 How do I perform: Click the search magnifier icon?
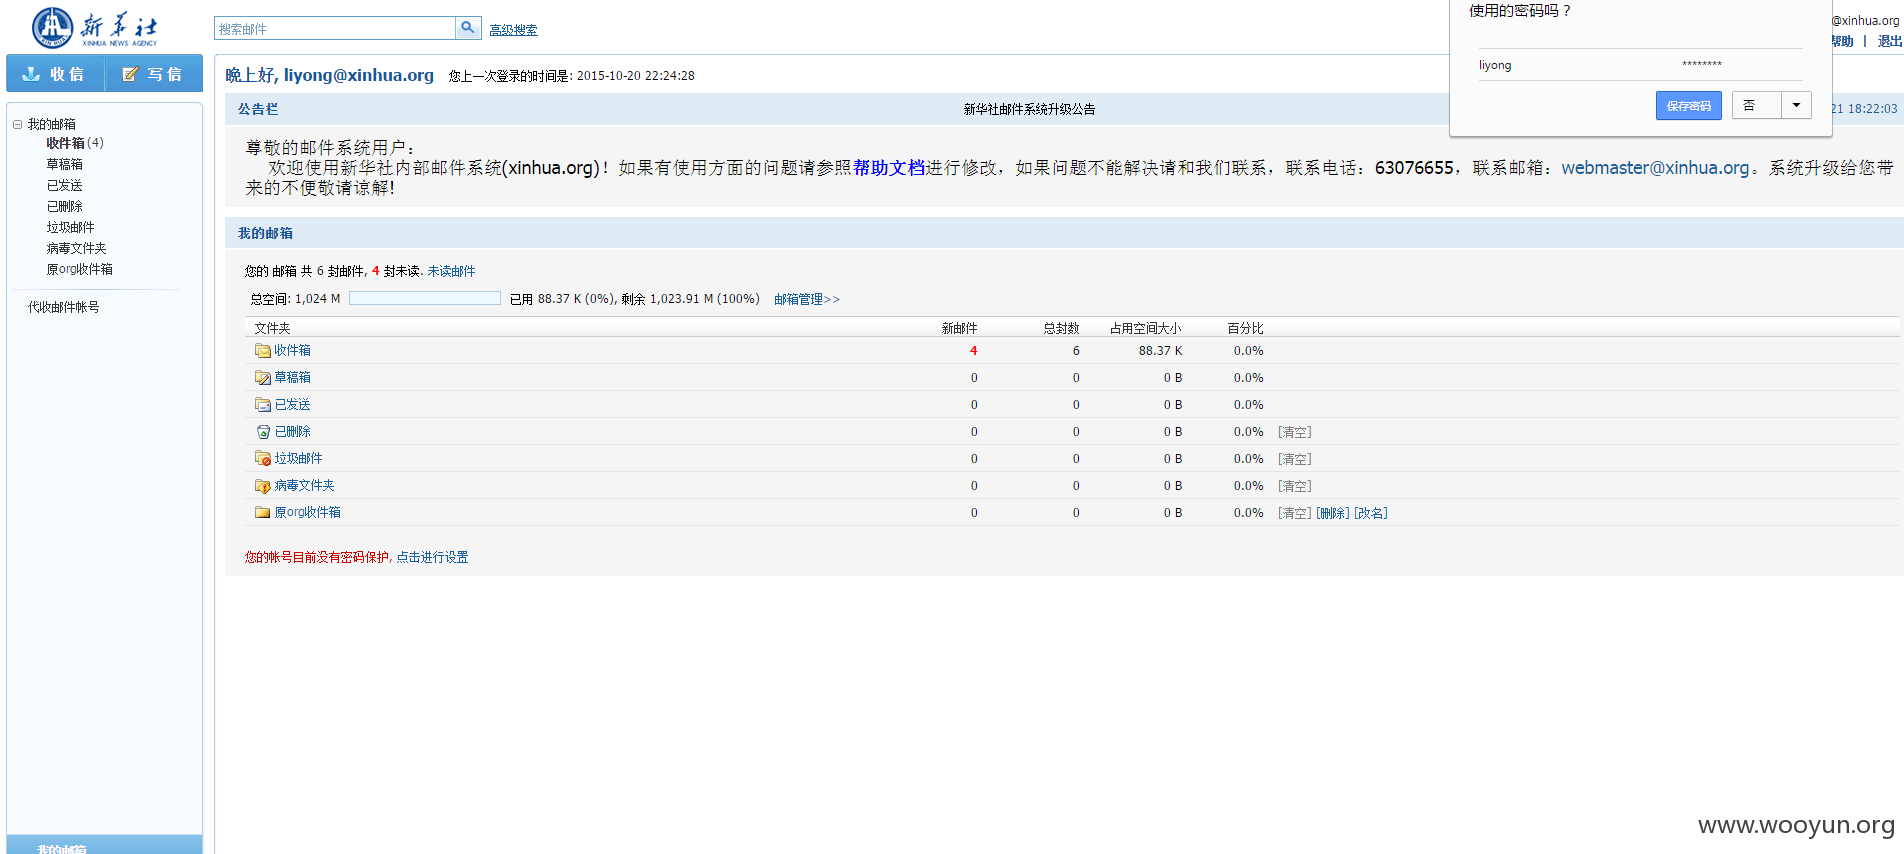tap(468, 28)
